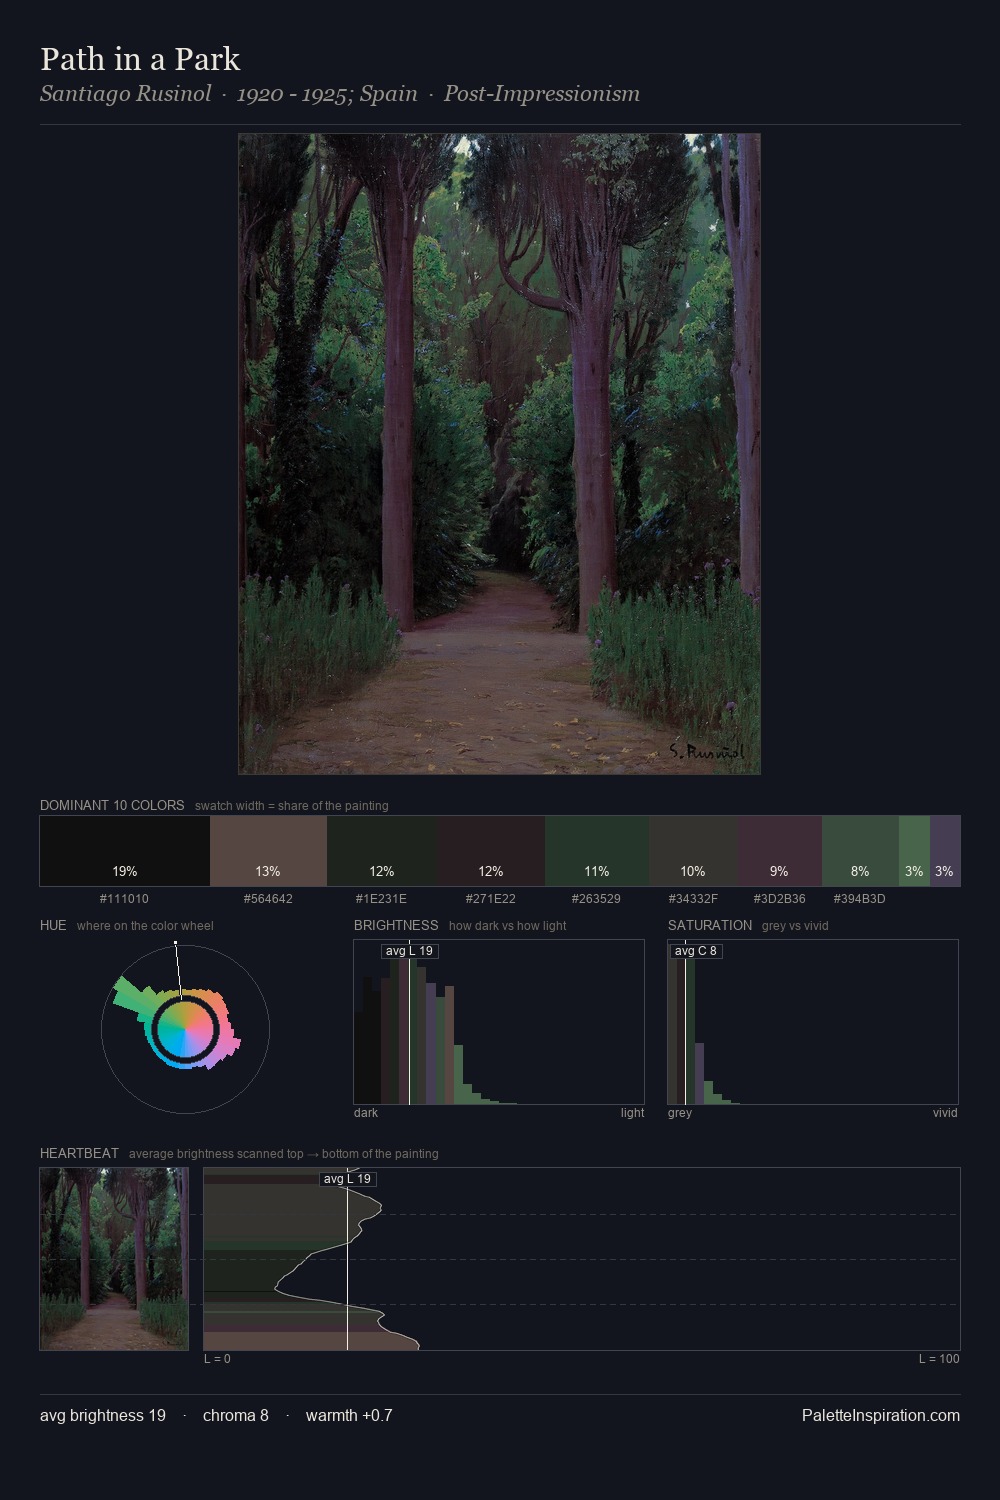Click the 'SATURATION' section heading
This screenshot has width=1000, height=1500.
(710, 925)
